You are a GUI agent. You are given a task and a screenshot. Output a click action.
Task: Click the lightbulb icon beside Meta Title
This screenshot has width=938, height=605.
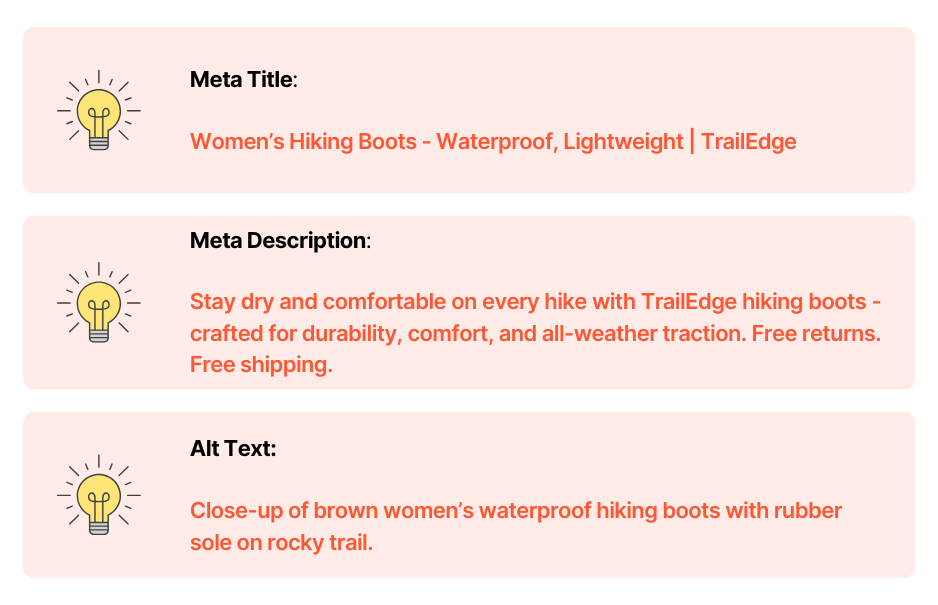pos(98,110)
